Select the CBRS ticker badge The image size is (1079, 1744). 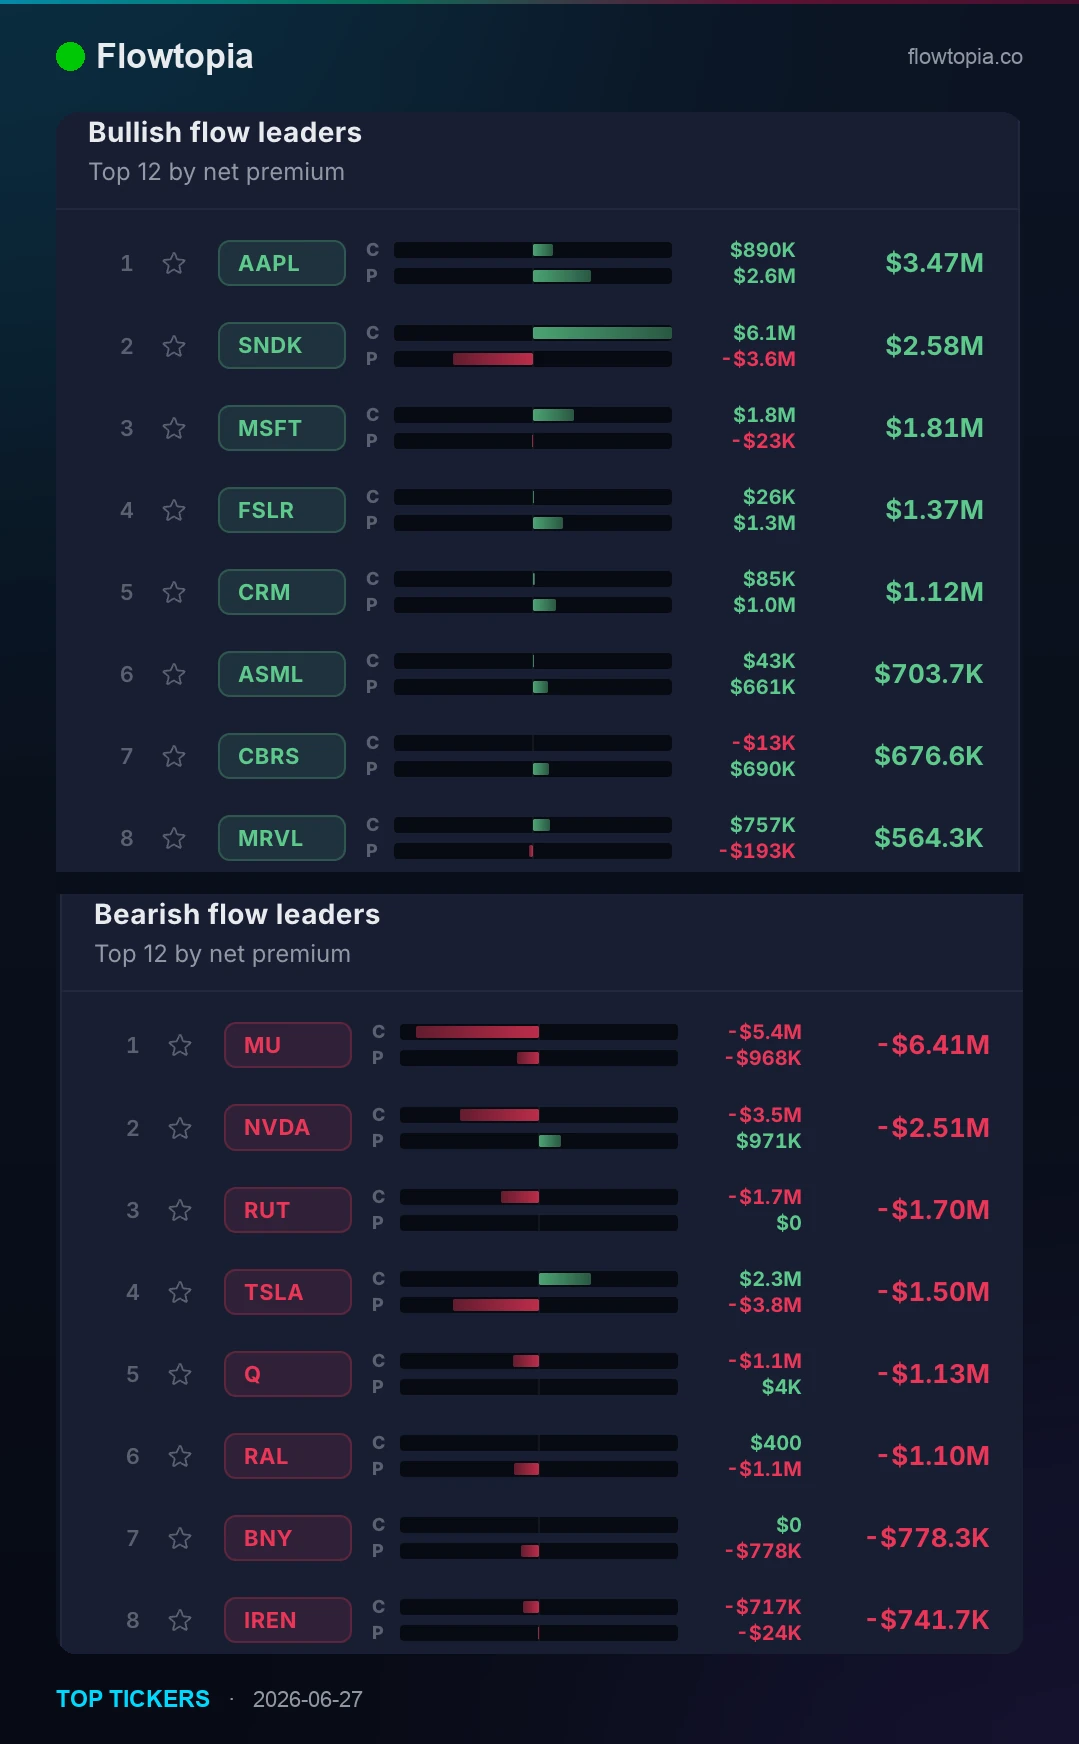point(282,756)
